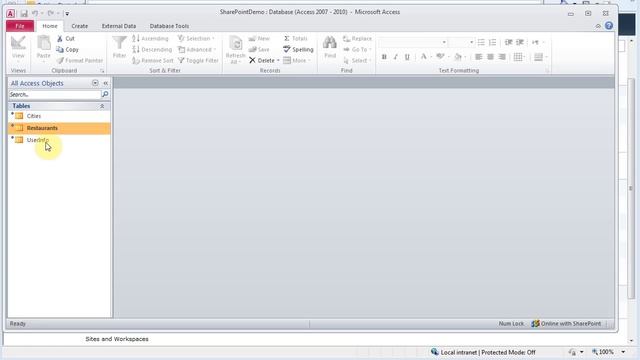Customize Quick Access Toolbar dropdown arrow
The height and width of the screenshot is (360, 640).
[x=67, y=14]
